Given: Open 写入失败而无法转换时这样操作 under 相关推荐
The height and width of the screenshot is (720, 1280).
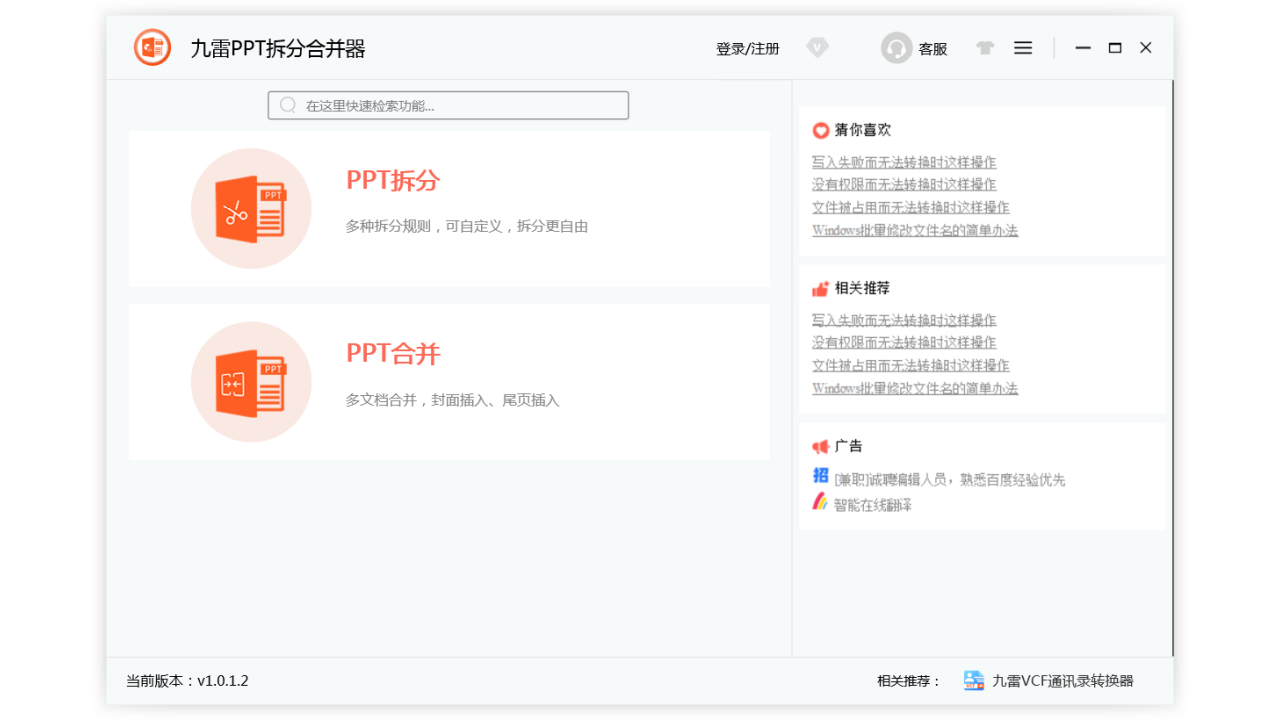Looking at the screenshot, I should (904, 320).
